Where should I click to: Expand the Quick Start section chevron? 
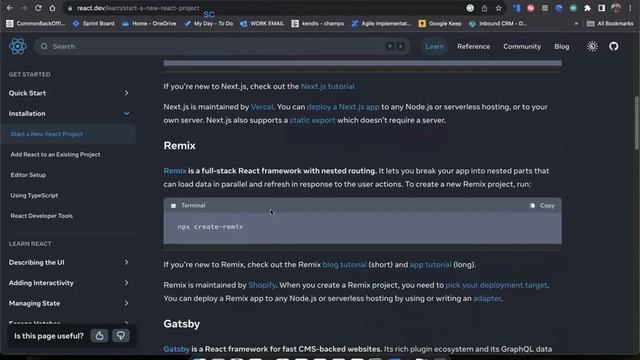point(126,93)
